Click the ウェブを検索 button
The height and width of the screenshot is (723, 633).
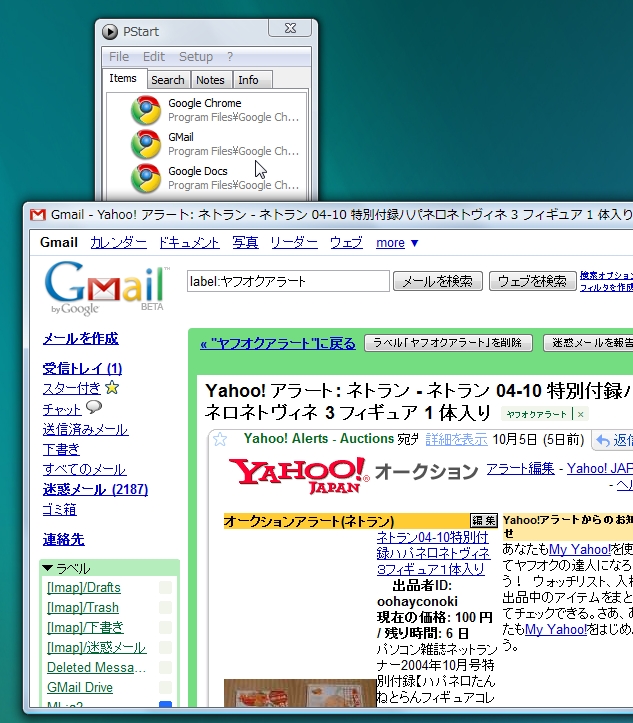532,281
